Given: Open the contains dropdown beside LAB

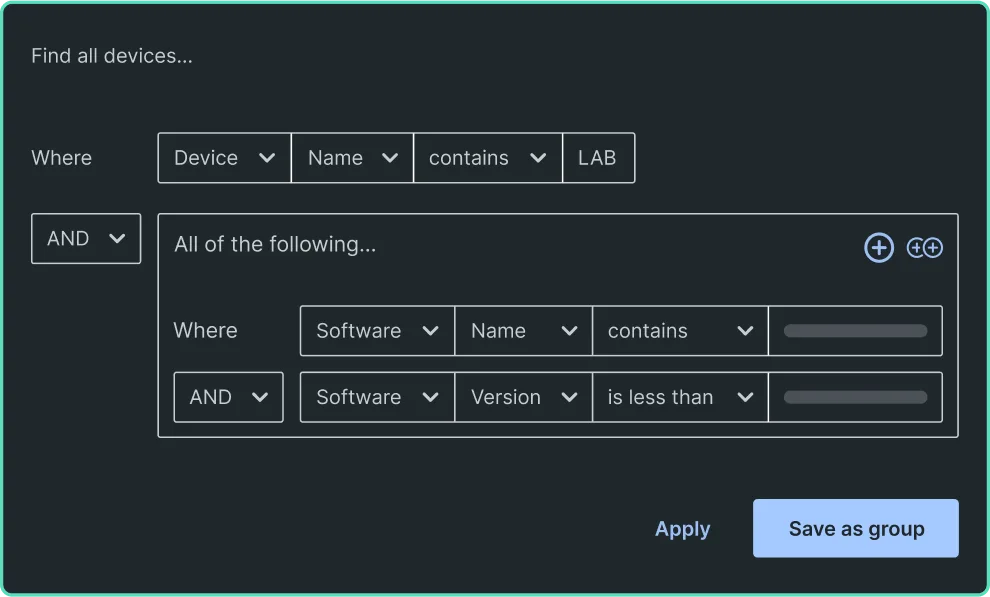Looking at the screenshot, I should coord(487,158).
